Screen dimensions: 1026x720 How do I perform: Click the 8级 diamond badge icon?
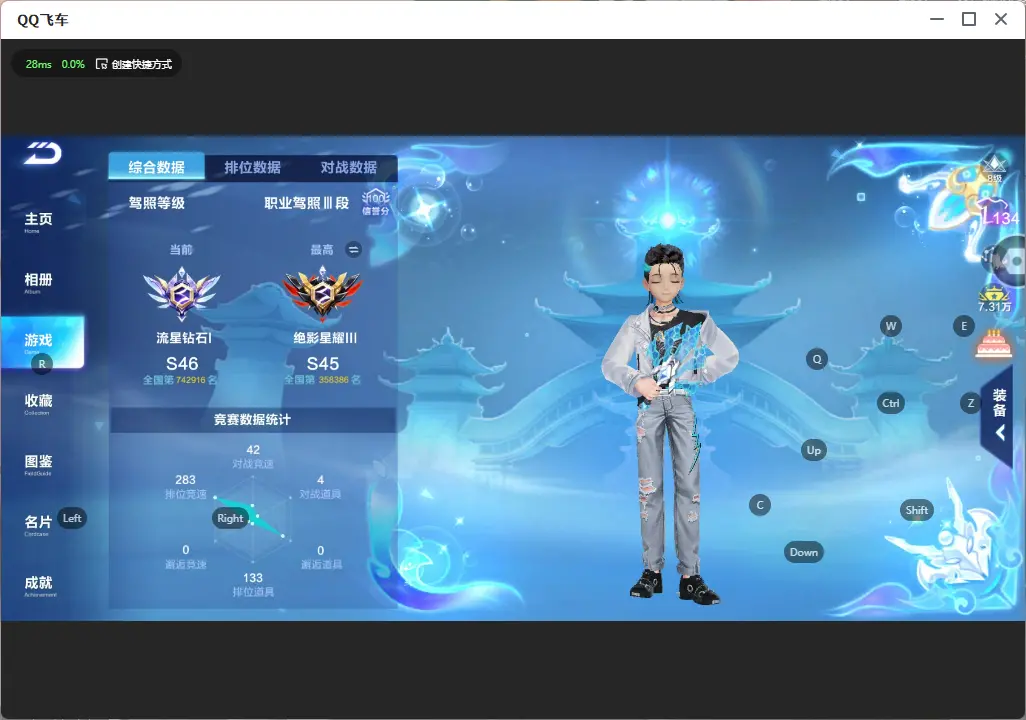tap(995, 168)
